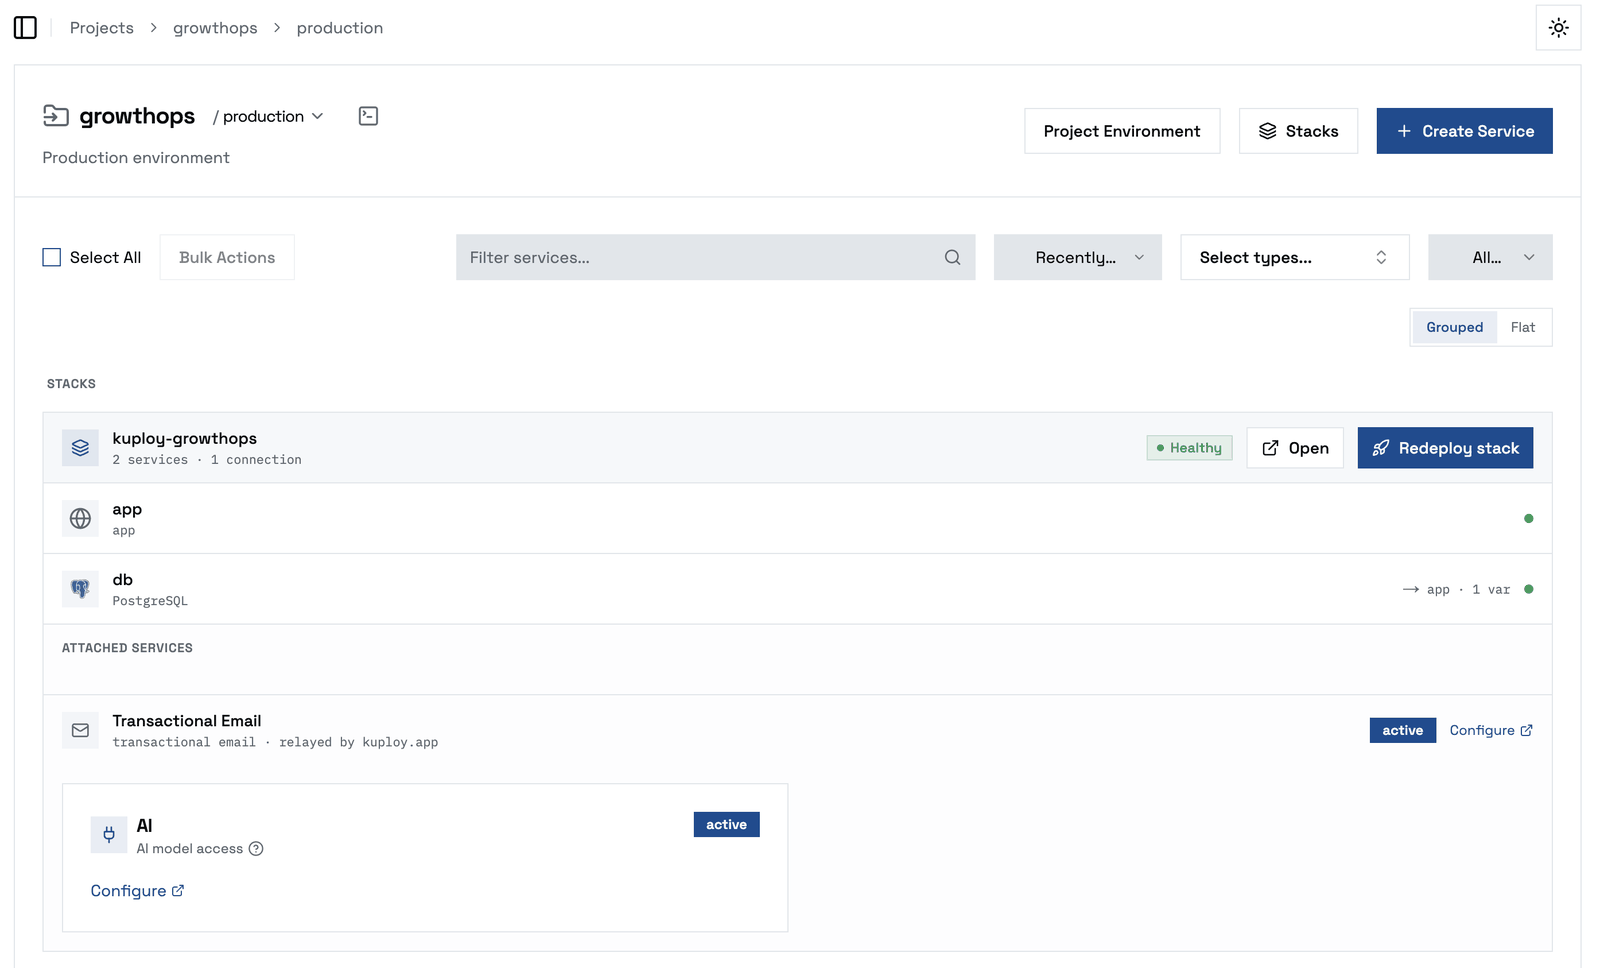Click the Healthy status badge

[x=1189, y=448]
